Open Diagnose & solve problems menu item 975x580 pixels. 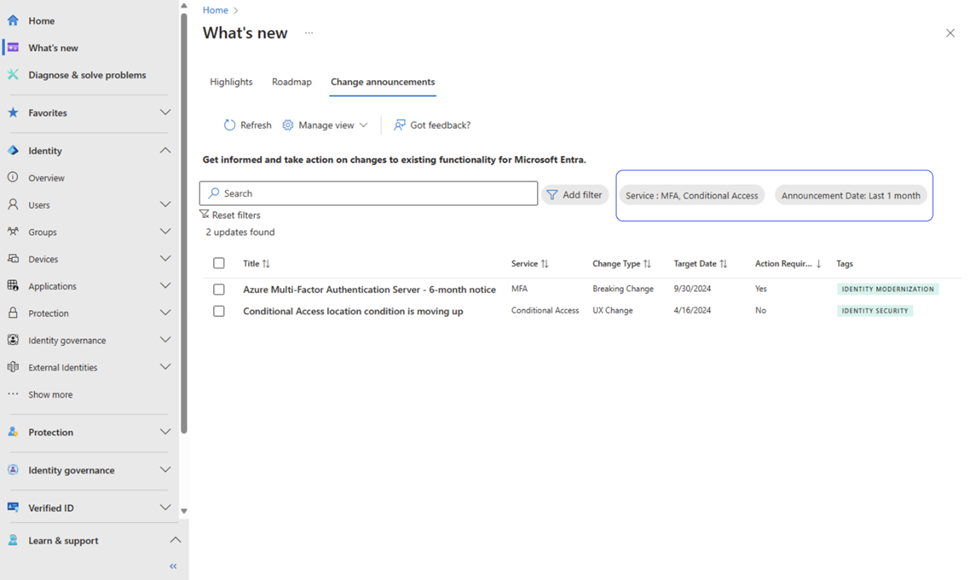87,75
